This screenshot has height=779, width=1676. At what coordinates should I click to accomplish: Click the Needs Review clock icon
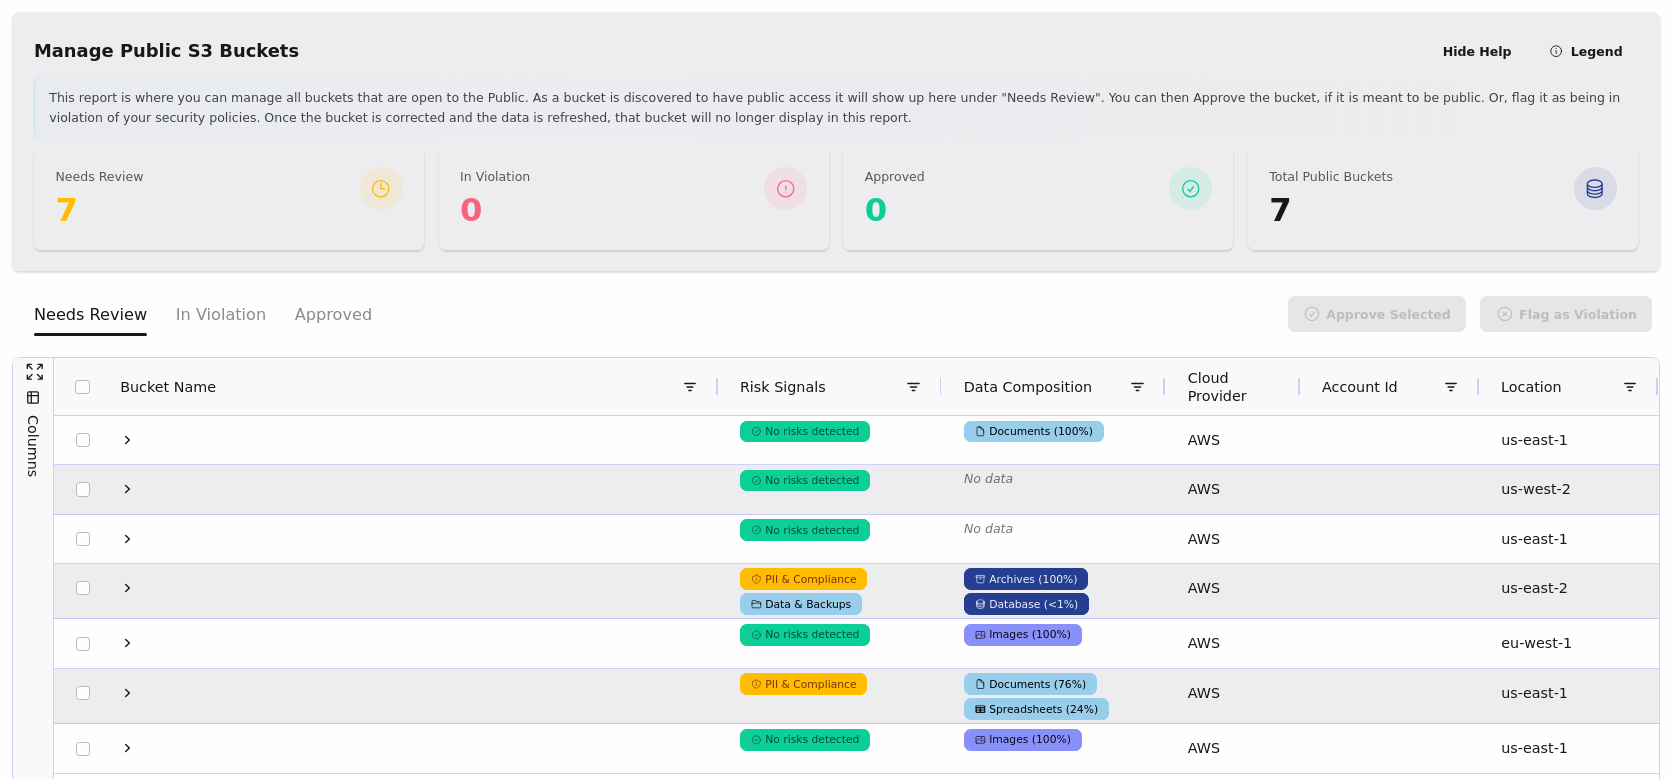coord(381,189)
